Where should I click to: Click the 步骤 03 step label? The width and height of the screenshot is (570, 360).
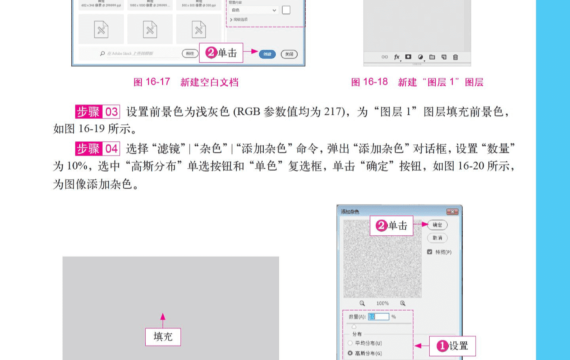97,112
